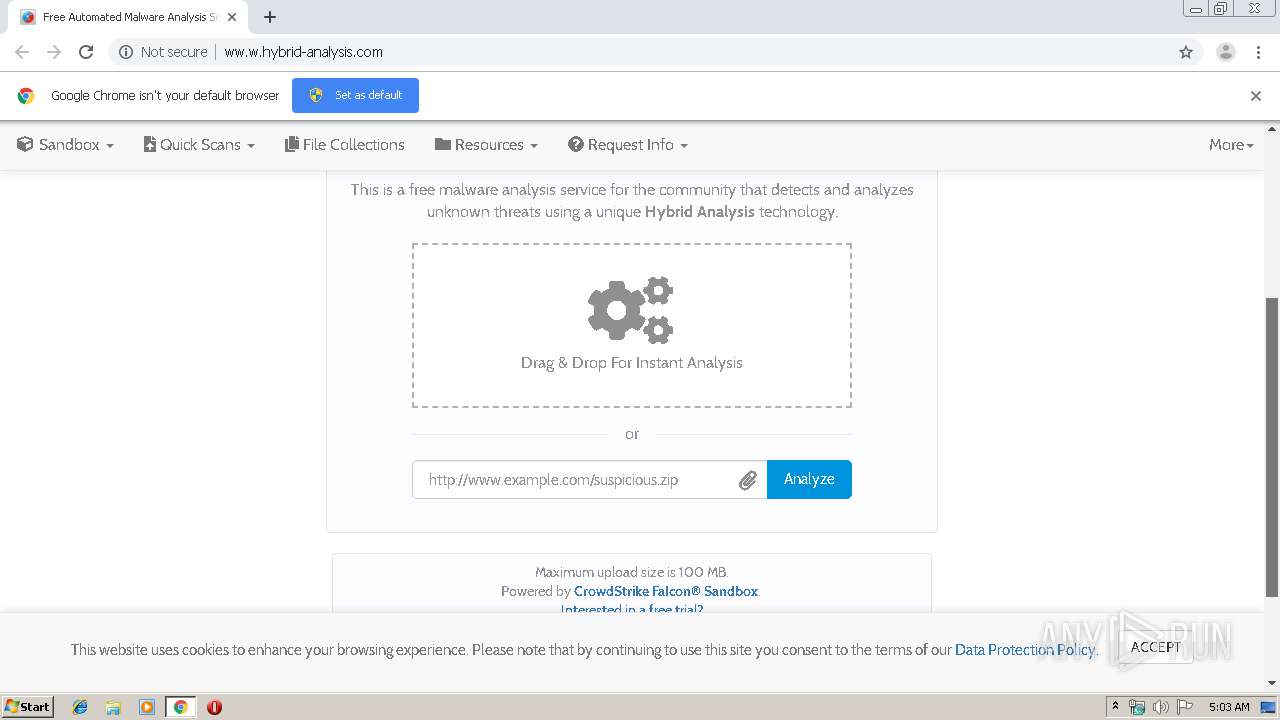Click the page vertical scrollbar thumb
The height and width of the screenshot is (720, 1280).
1272,447
